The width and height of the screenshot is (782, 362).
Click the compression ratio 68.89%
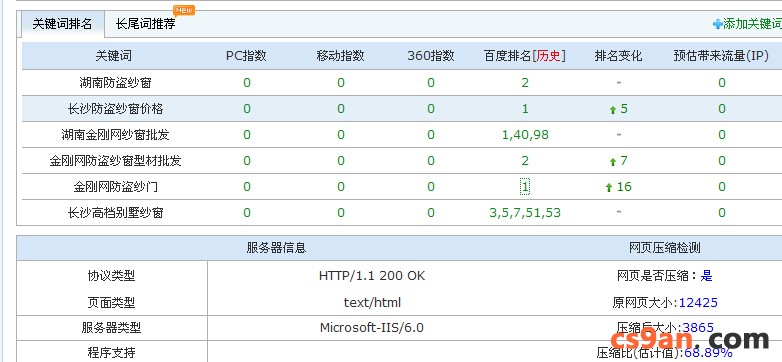click(708, 353)
